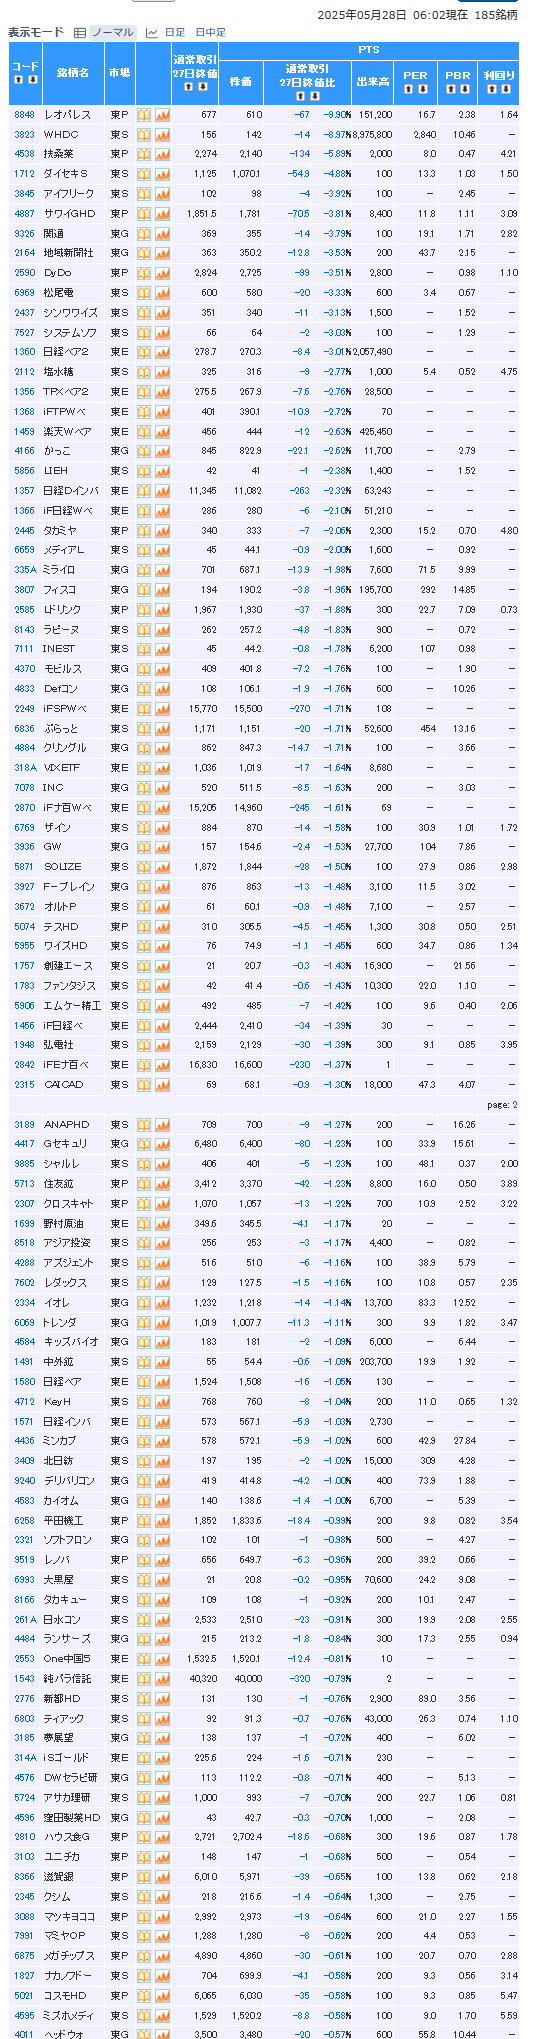The width and height of the screenshot is (533, 2039).
Task: Open the book icon for ザイン
Action: click(x=144, y=827)
